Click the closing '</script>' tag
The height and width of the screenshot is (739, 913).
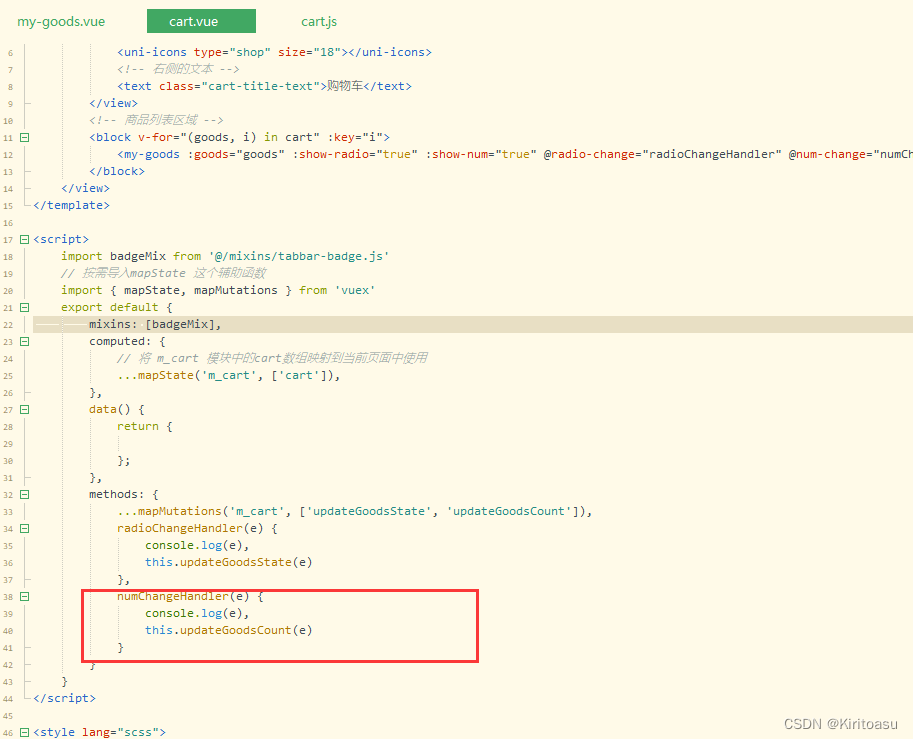coord(65,698)
